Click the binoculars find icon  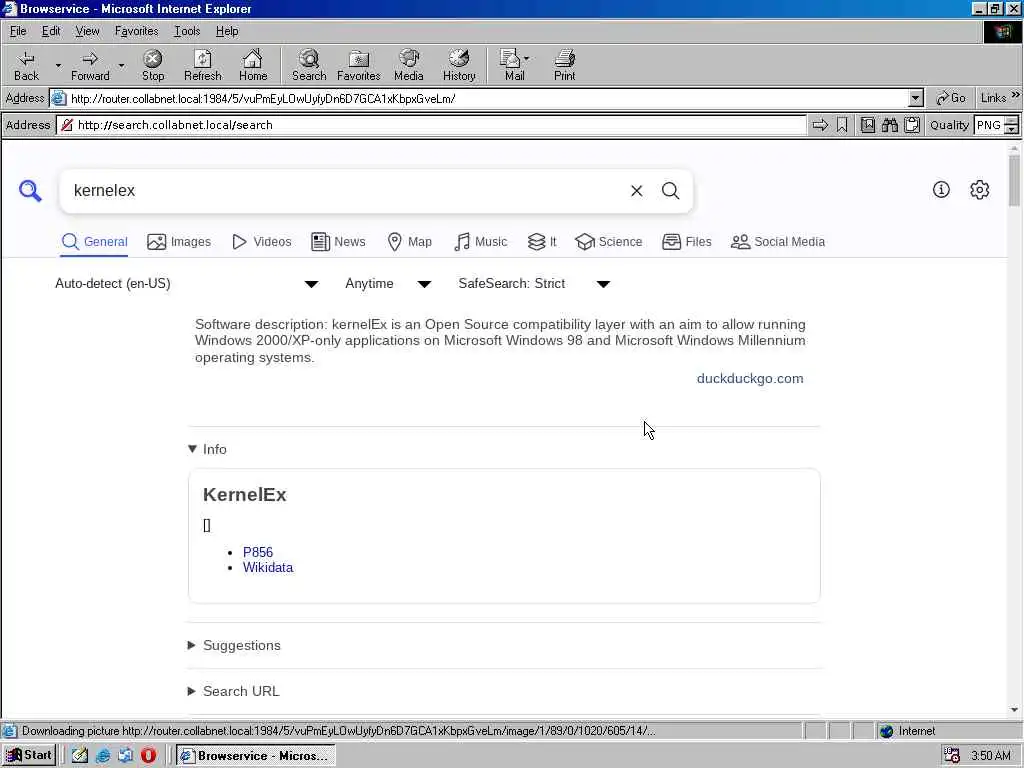point(889,125)
